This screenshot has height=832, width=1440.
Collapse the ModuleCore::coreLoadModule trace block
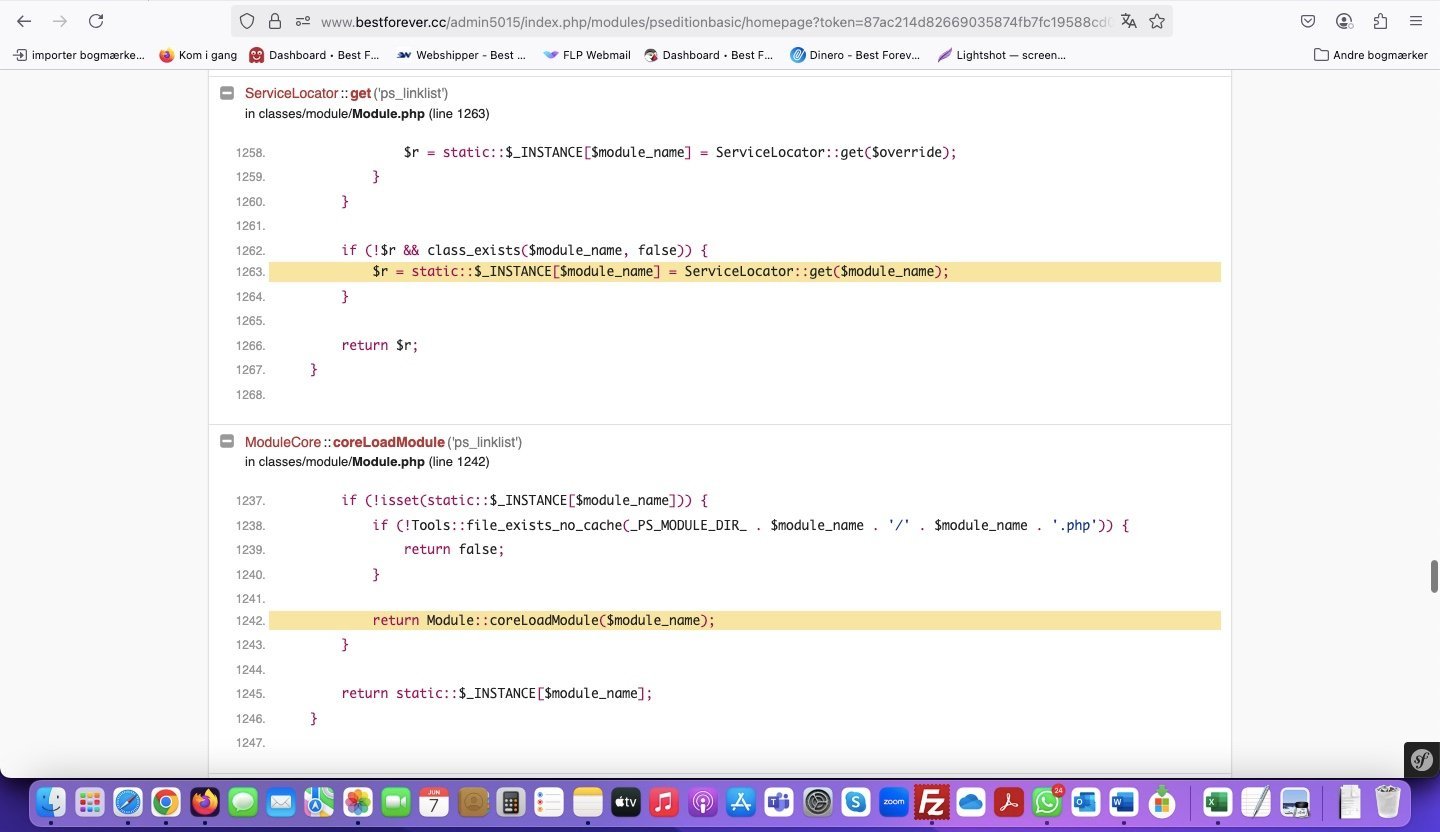[227, 442]
